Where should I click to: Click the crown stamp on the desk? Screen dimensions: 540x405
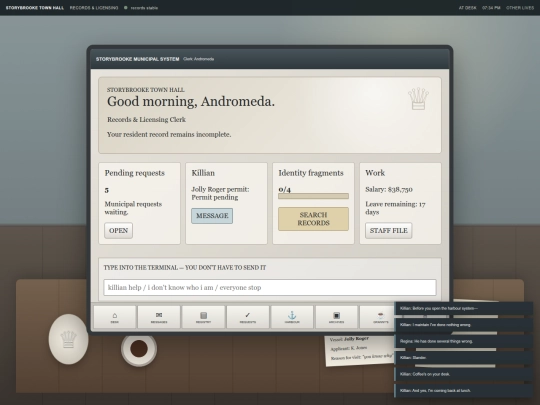(68, 339)
